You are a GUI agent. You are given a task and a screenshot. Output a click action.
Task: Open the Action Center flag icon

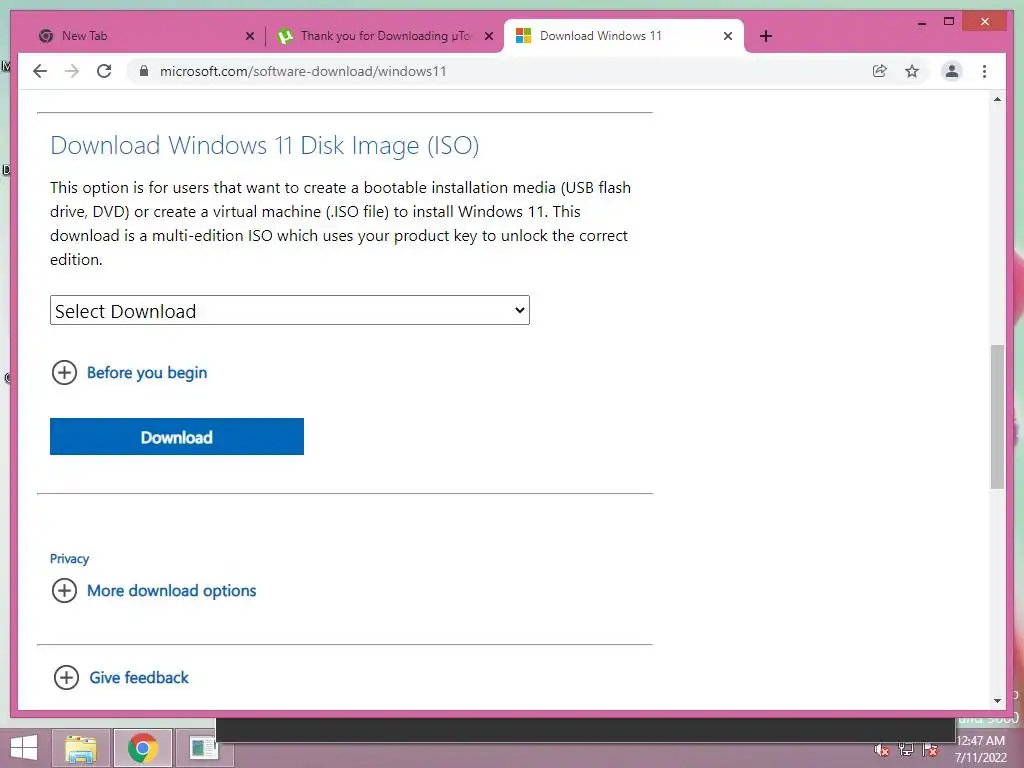tap(931, 750)
